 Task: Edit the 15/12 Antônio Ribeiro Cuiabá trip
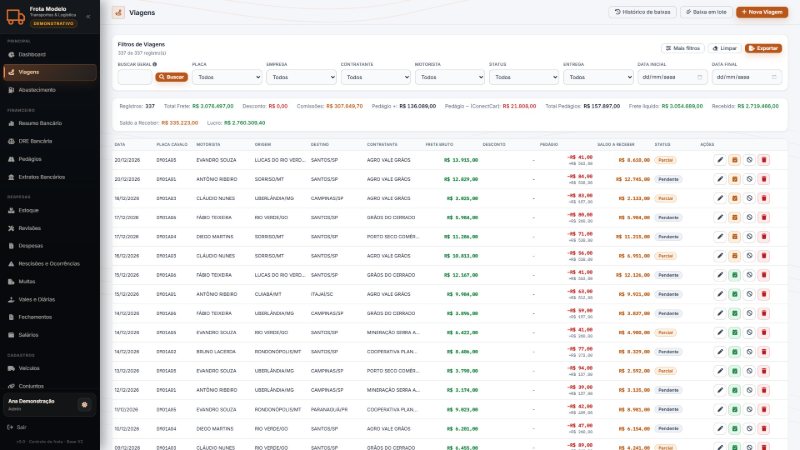pyautogui.click(x=720, y=294)
